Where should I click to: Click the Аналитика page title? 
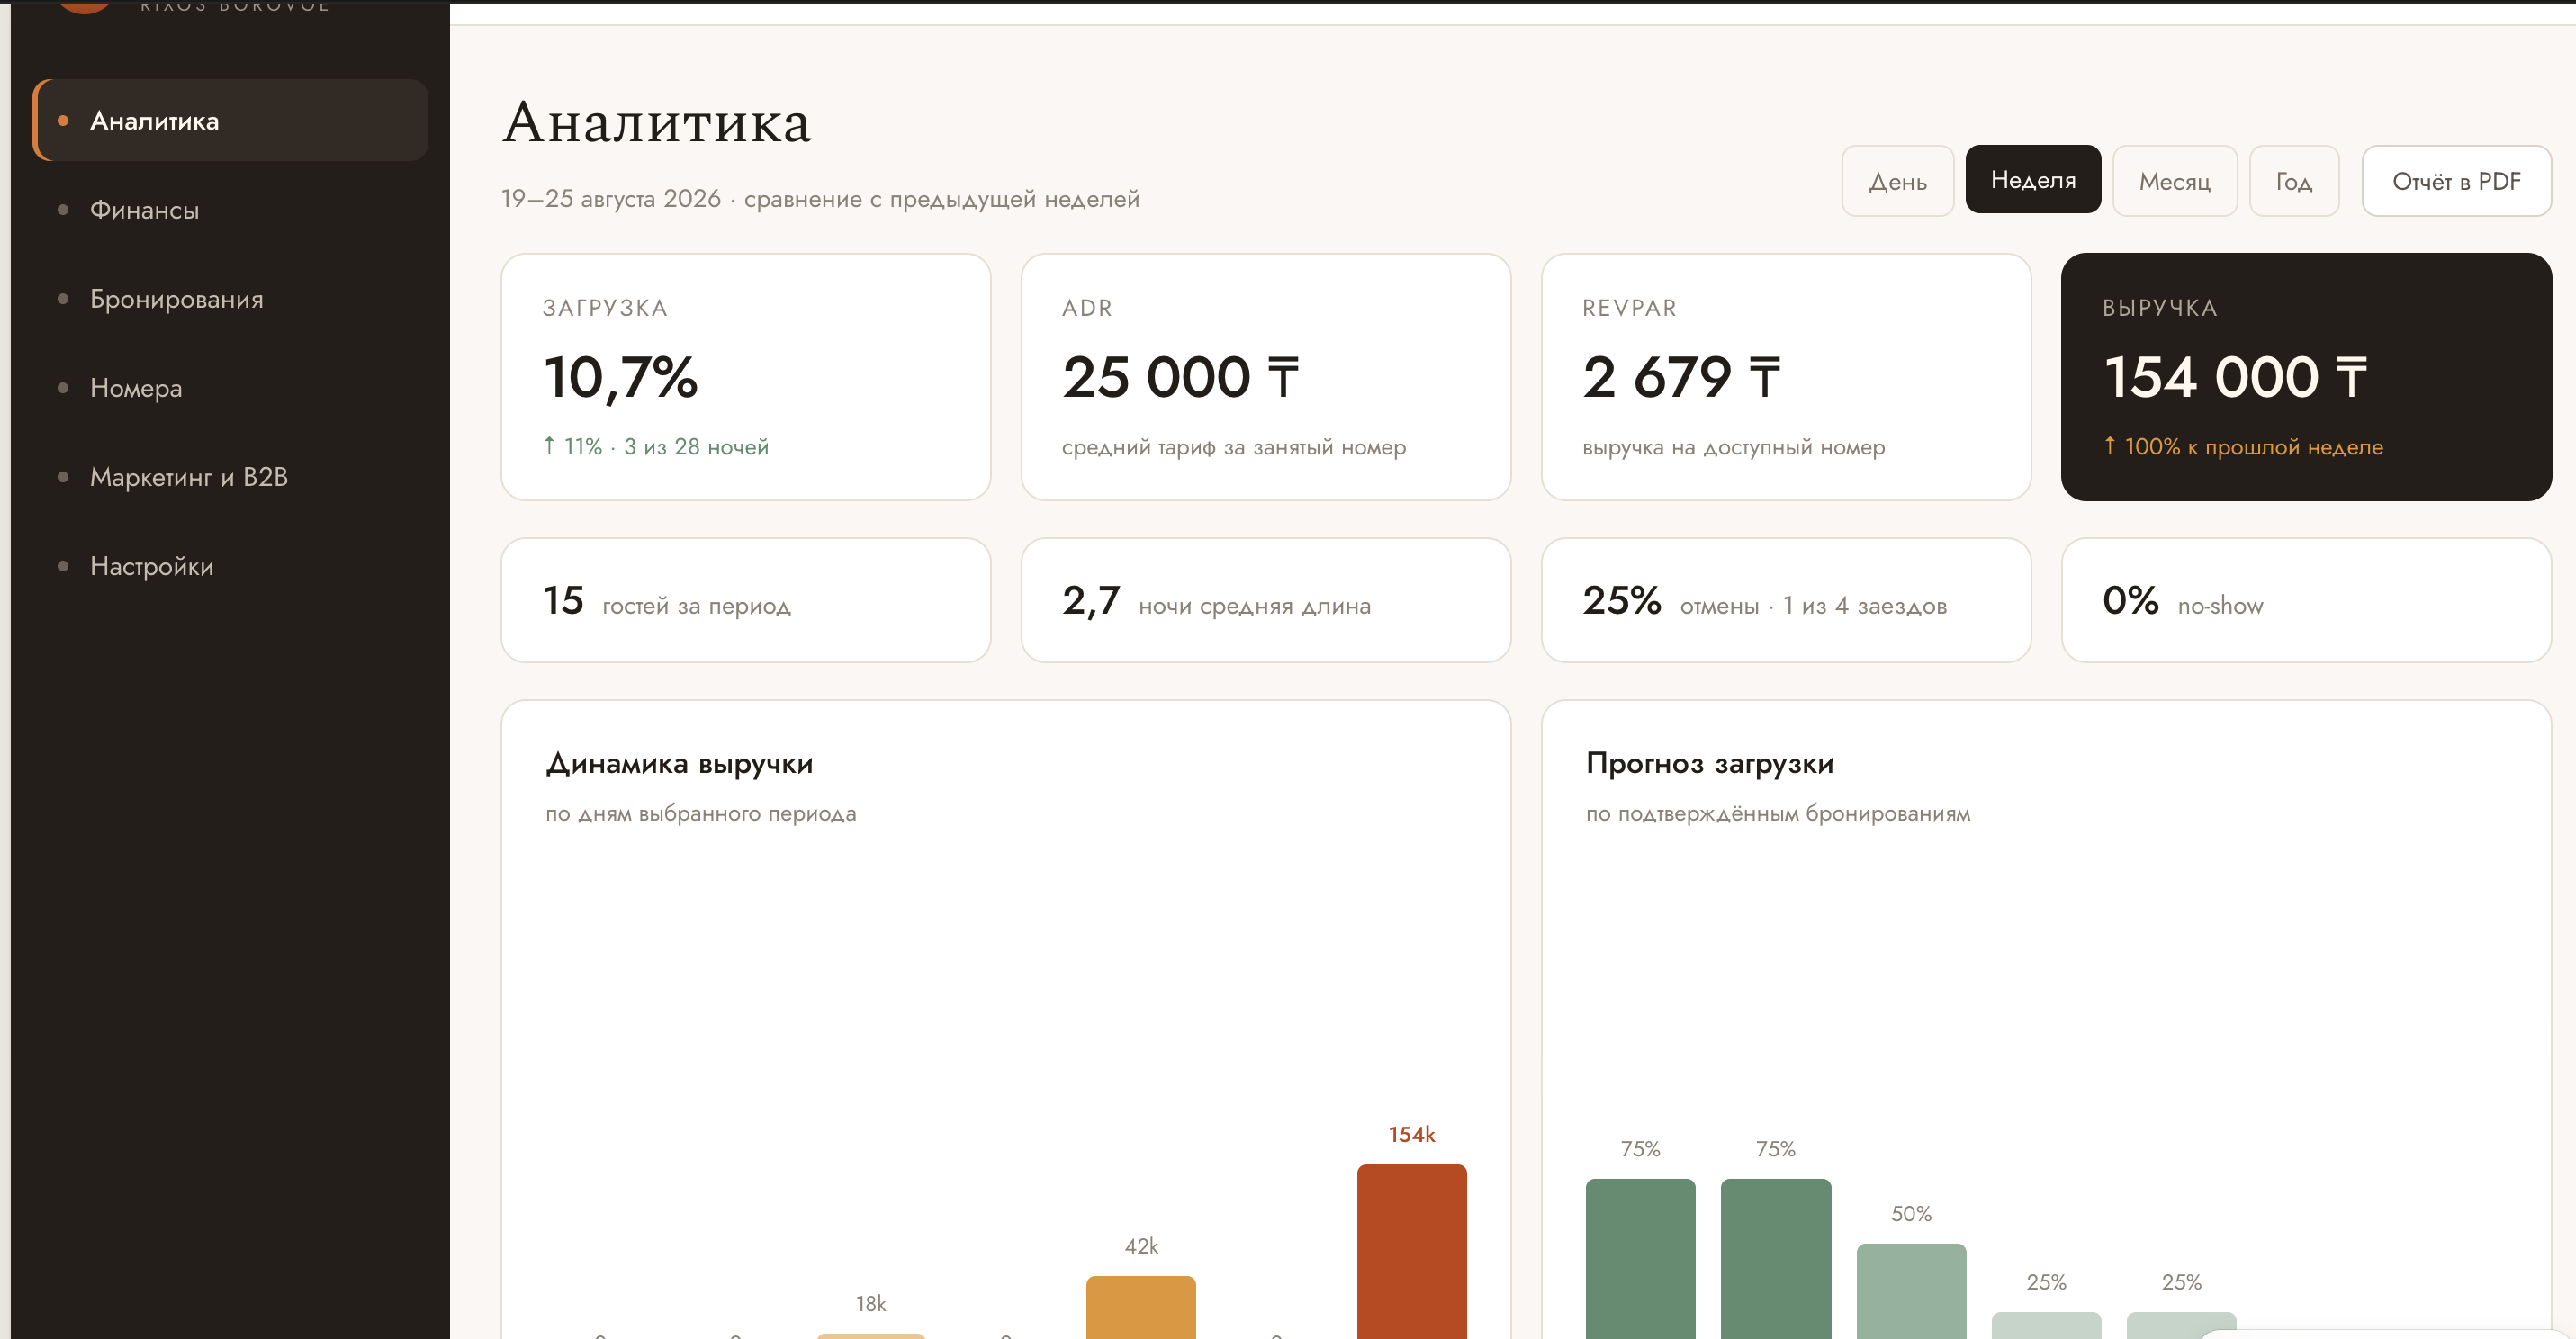(656, 122)
